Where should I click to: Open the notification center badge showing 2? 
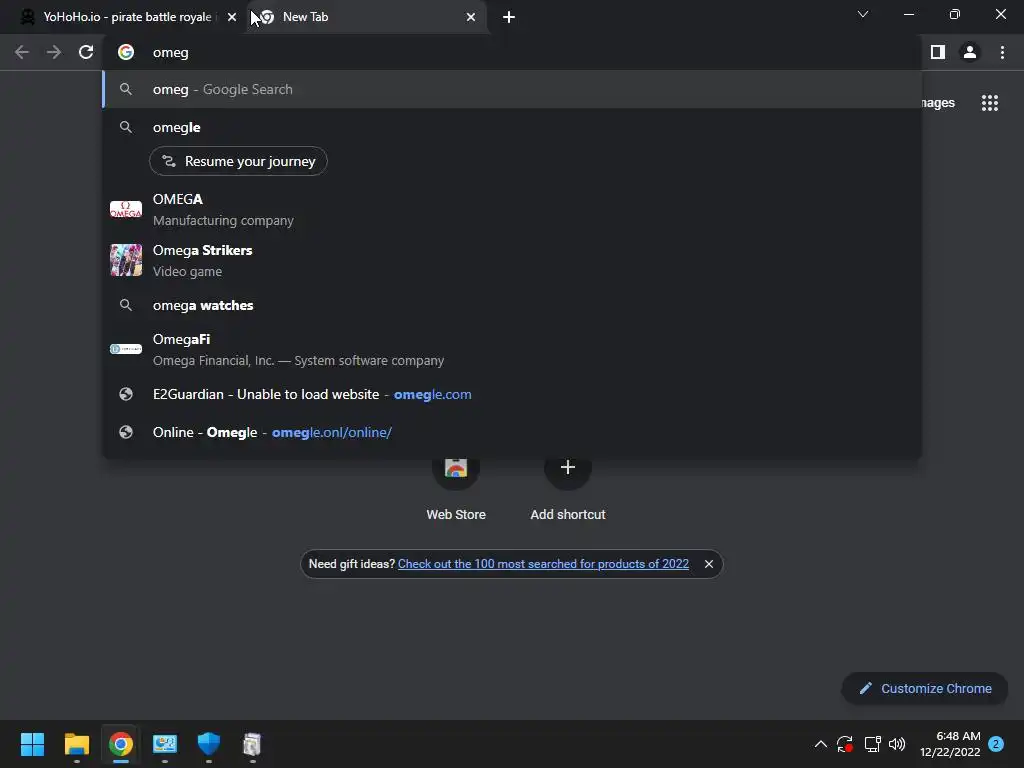tap(996, 744)
